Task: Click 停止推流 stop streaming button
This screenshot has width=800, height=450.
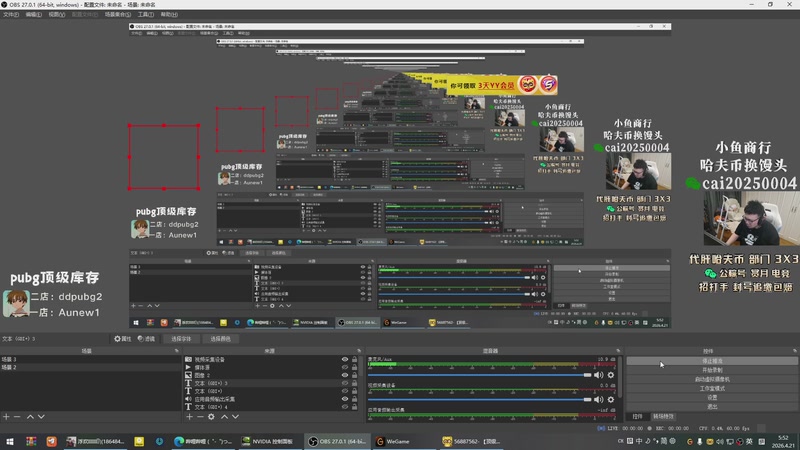Action: [x=712, y=361]
